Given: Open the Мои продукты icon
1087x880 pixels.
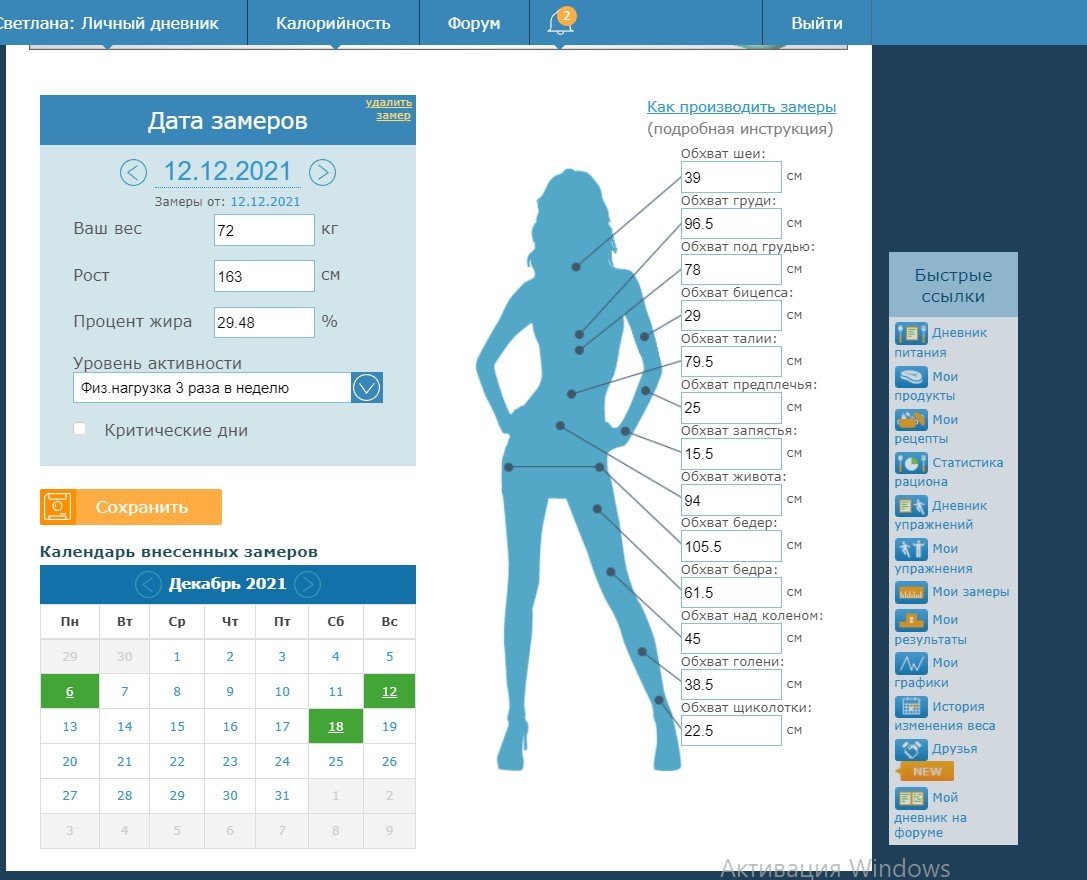Looking at the screenshot, I should point(911,377).
